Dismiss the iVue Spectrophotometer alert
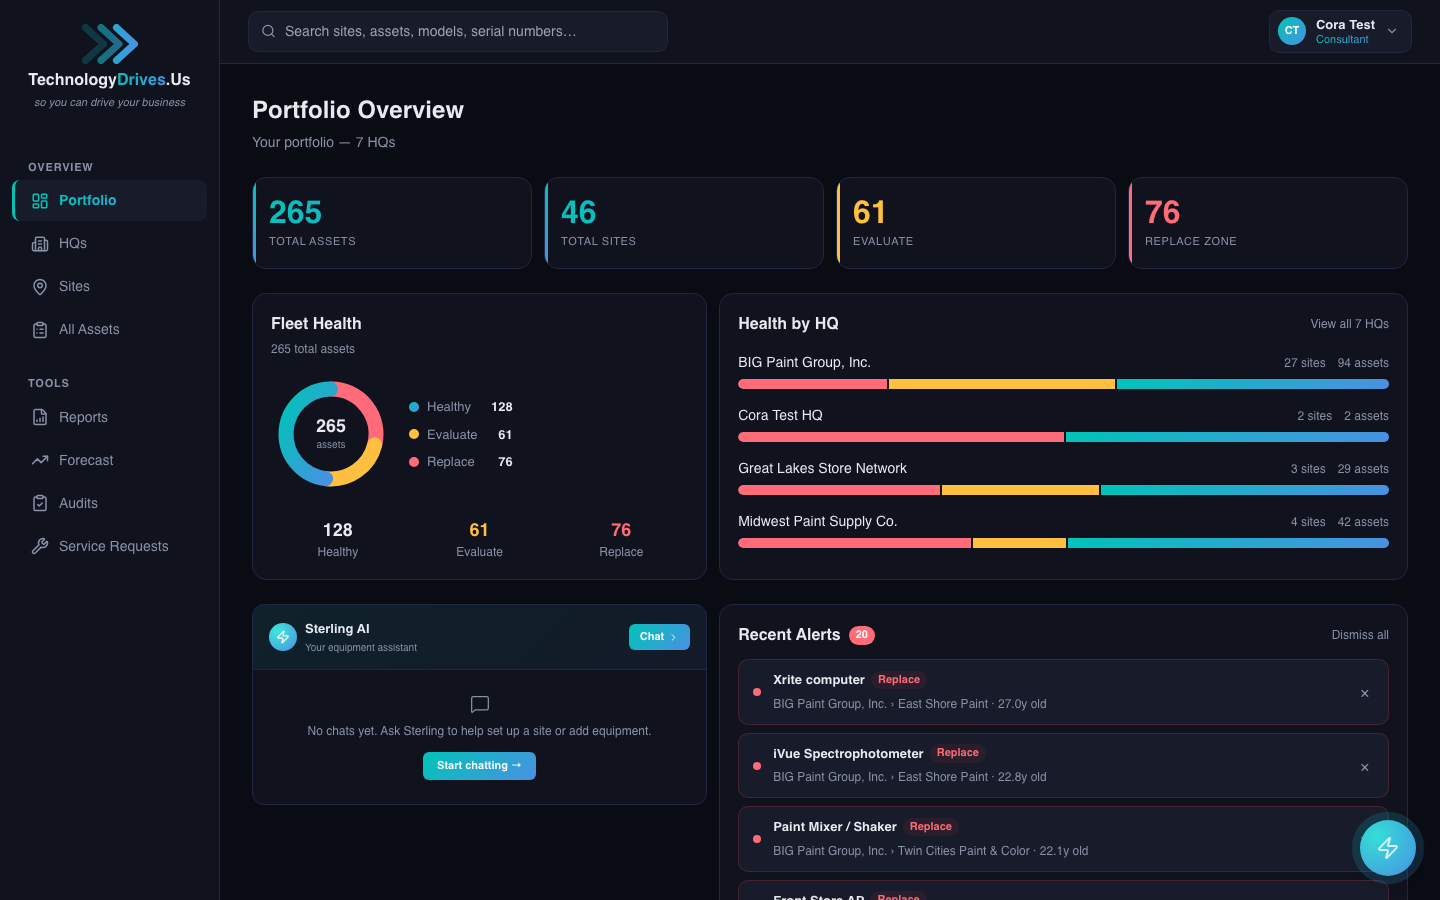 click(1364, 767)
